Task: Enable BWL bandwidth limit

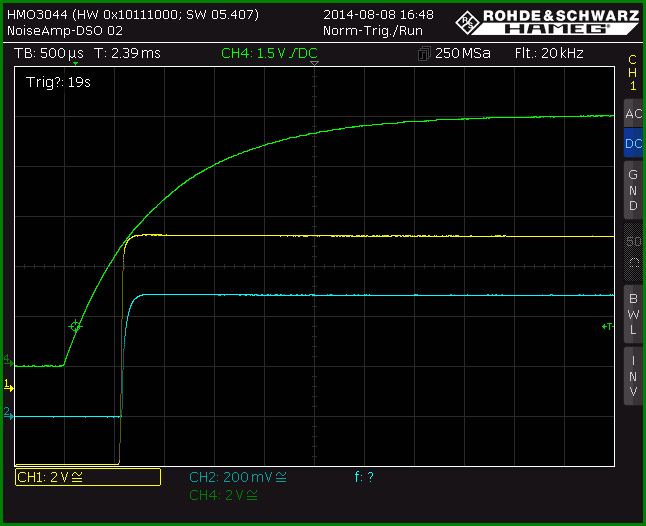Action: 633,314
